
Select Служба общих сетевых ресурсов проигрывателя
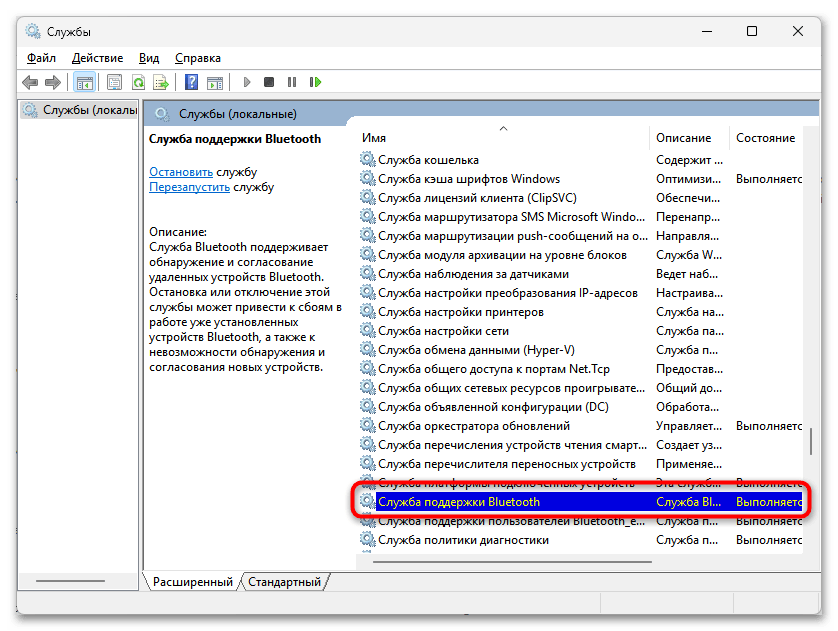[580, 387]
